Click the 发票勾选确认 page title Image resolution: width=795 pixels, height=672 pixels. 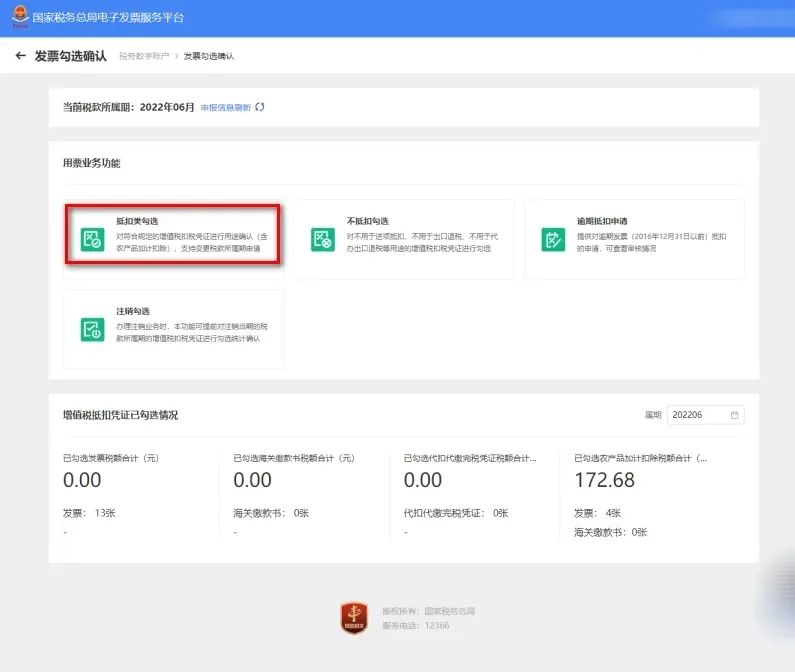tap(70, 56)
